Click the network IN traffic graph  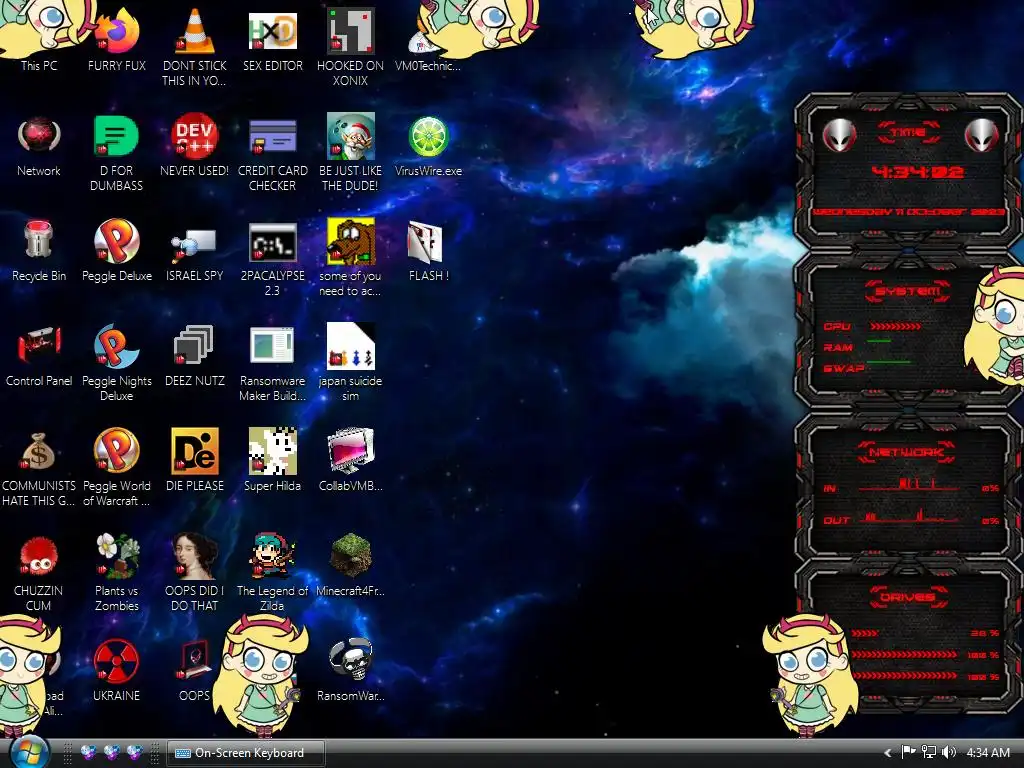click(909, 485)
